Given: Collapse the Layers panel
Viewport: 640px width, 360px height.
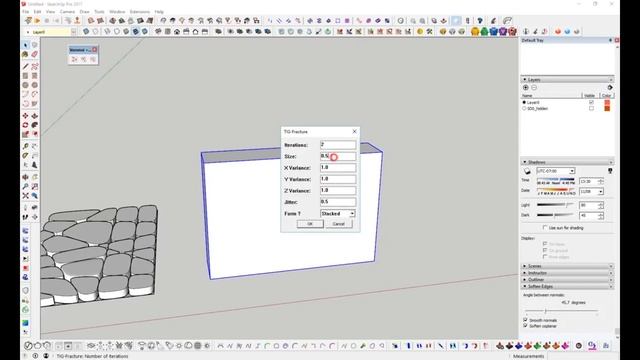Looking at the screenshot, I should 567,80.
